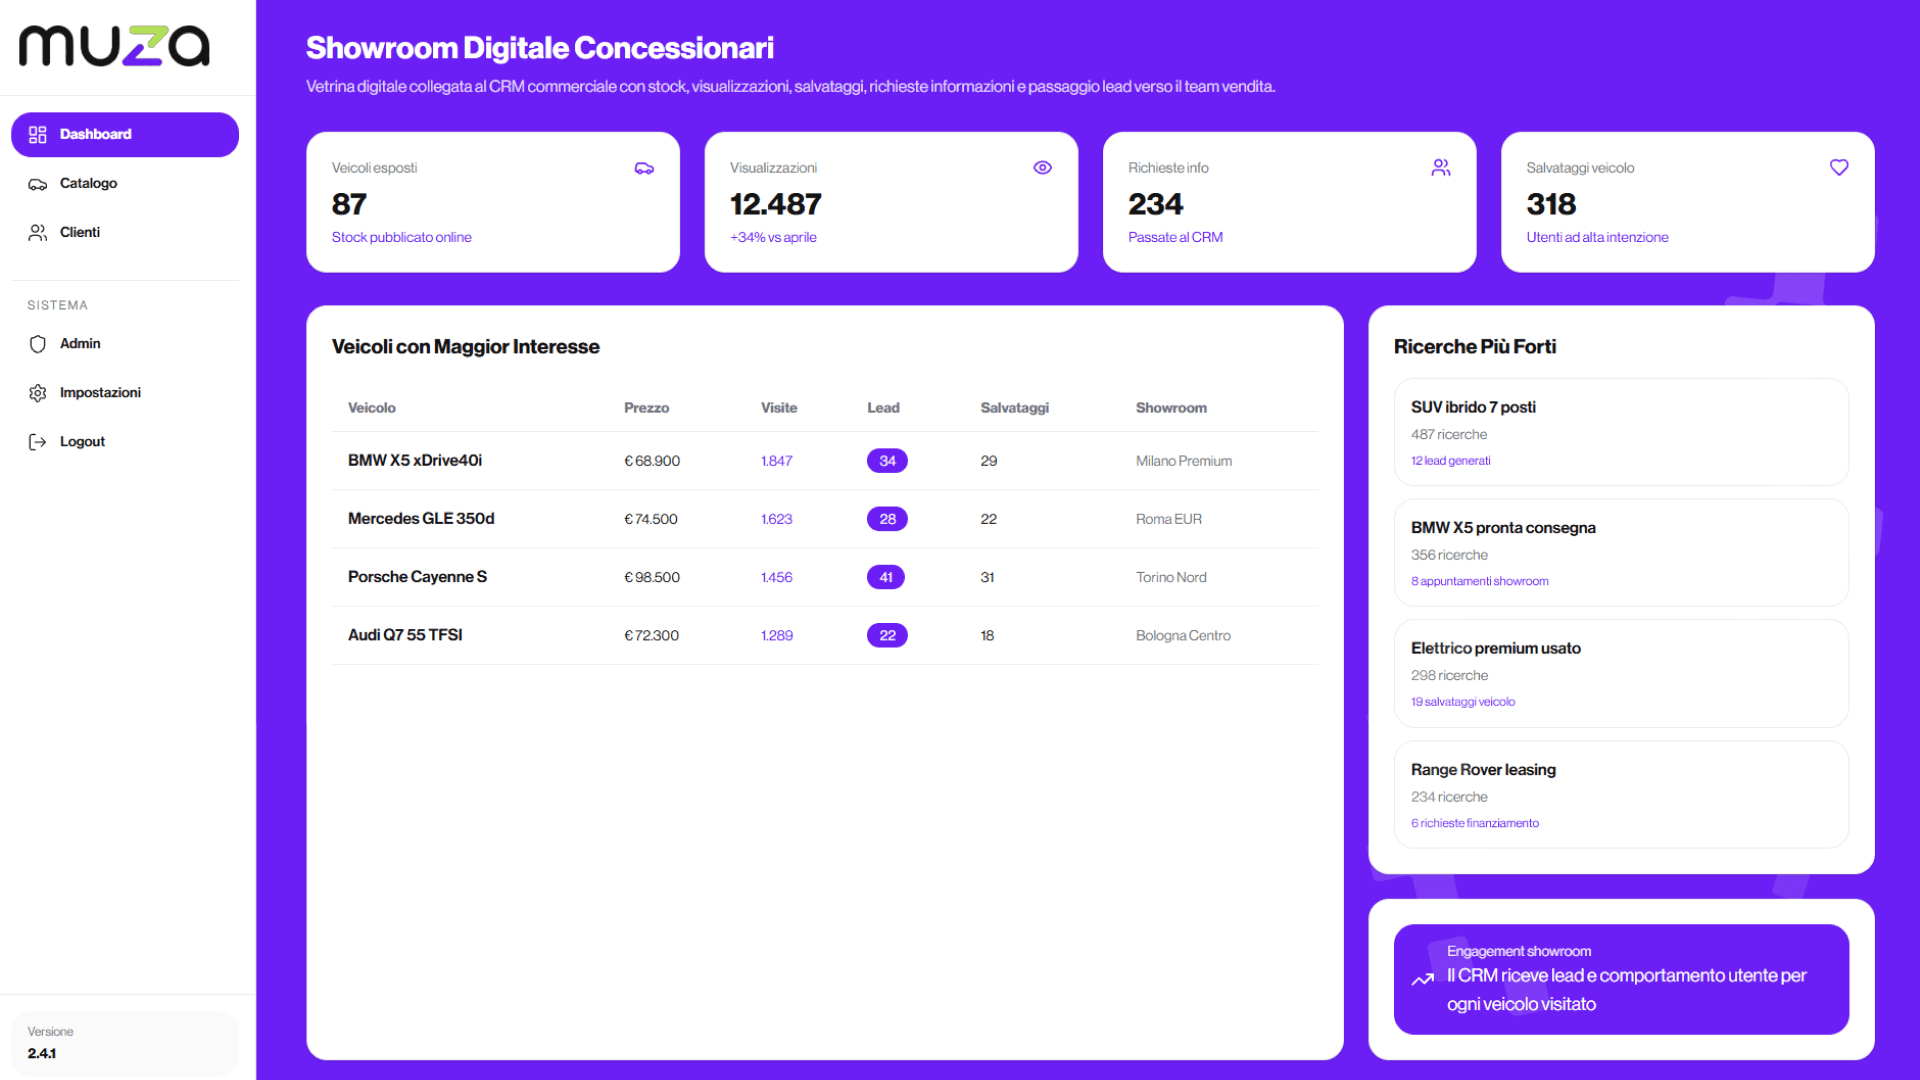Image resolution: width=1920 pixels, height=1080 pixels.
Task: Click the visits value 1.623
Action: click(x=776, y=520)
